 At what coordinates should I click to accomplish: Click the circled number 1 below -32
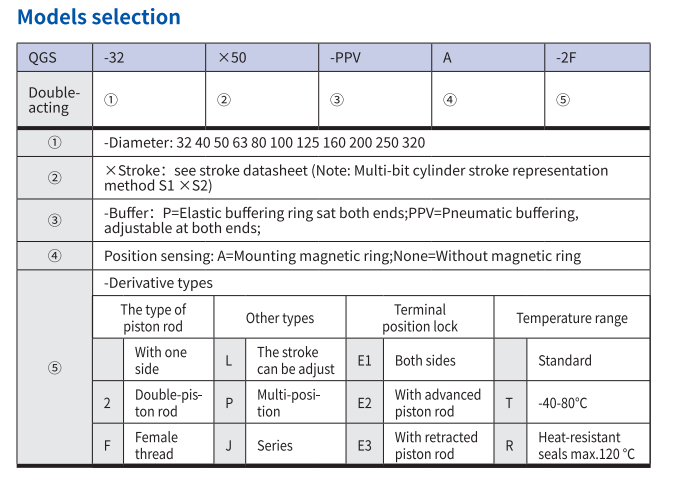(111, 100)
